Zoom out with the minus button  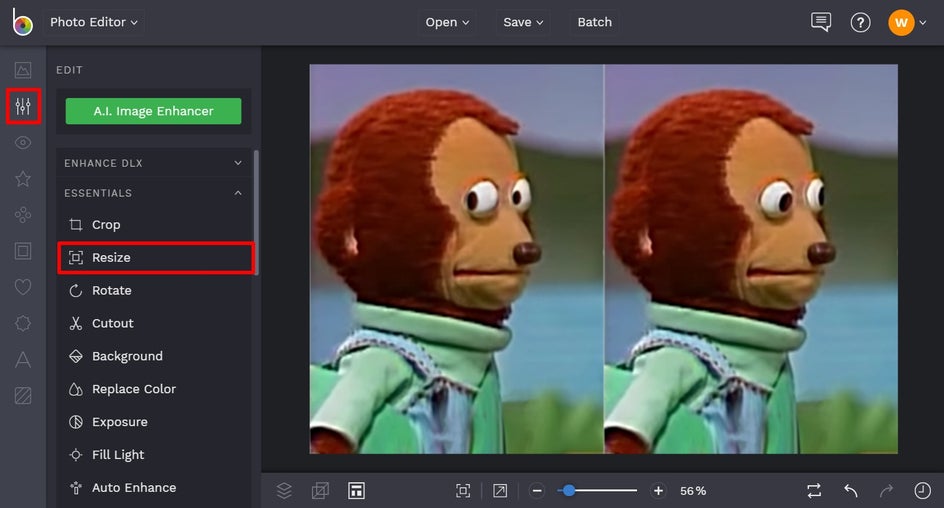(x=537, y=491)
